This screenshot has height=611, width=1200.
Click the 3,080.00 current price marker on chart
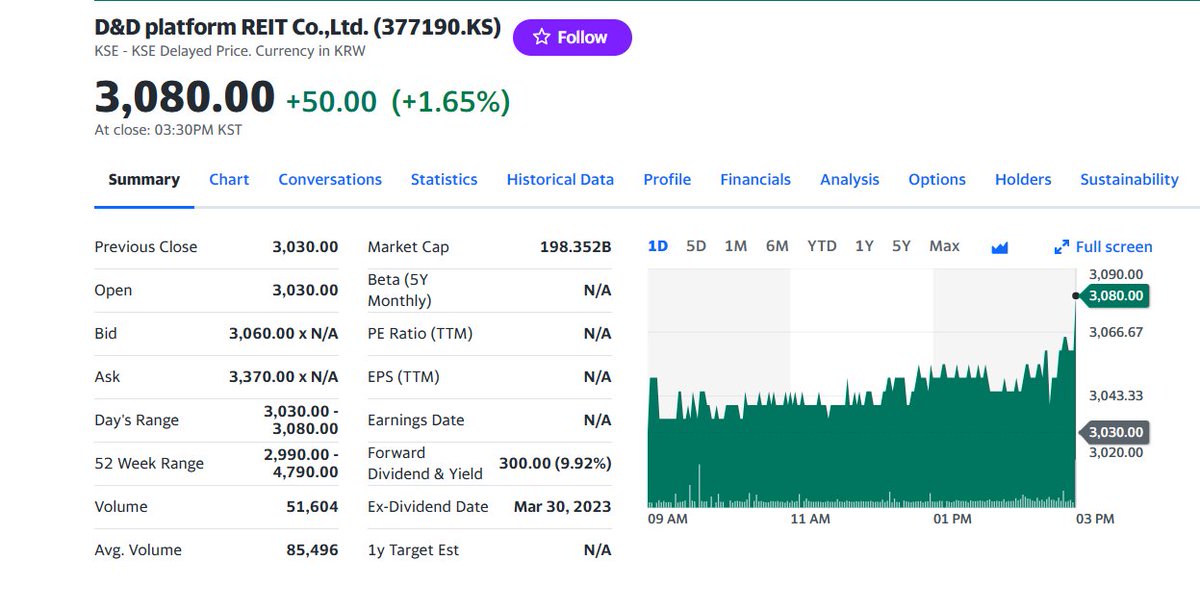pyautogui.click(x=1116, y=295)
